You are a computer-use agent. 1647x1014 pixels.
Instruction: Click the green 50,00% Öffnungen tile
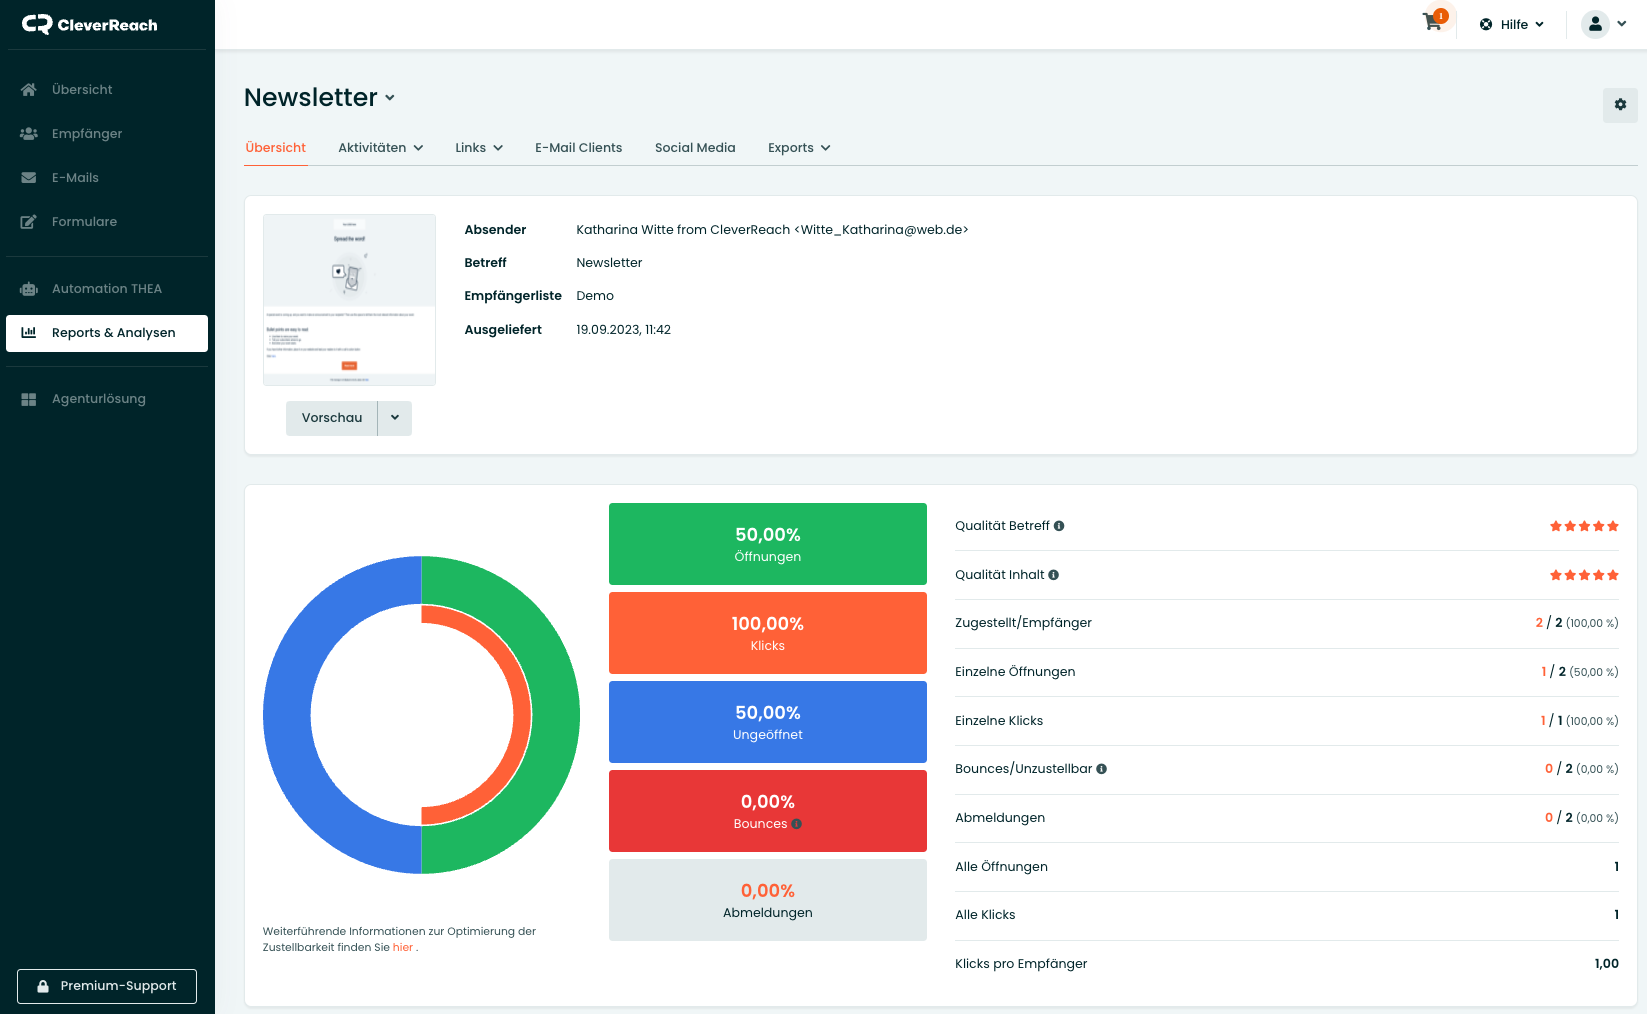[768, 544]
